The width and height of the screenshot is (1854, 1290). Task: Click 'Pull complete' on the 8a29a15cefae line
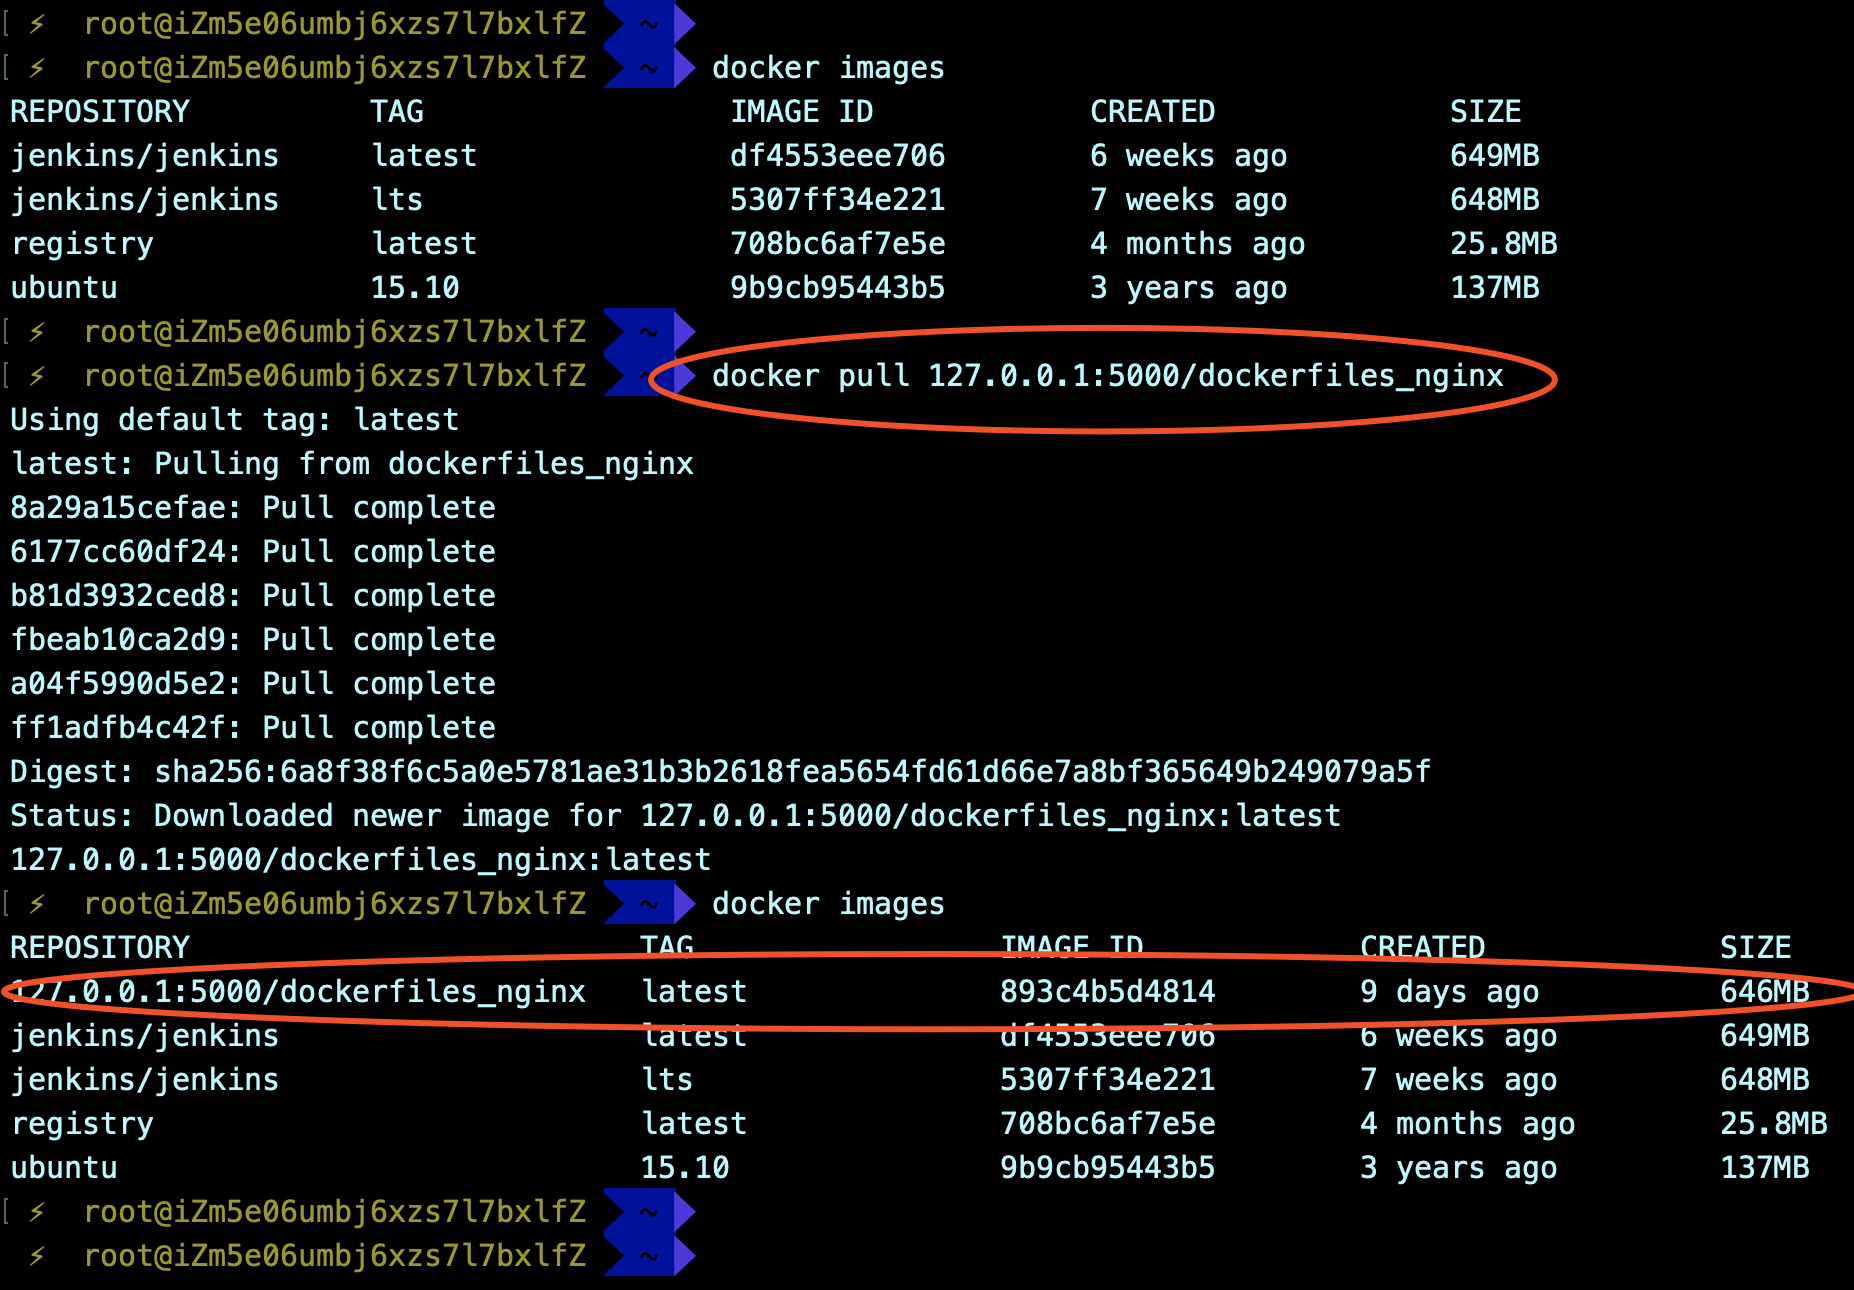[379, 508]
